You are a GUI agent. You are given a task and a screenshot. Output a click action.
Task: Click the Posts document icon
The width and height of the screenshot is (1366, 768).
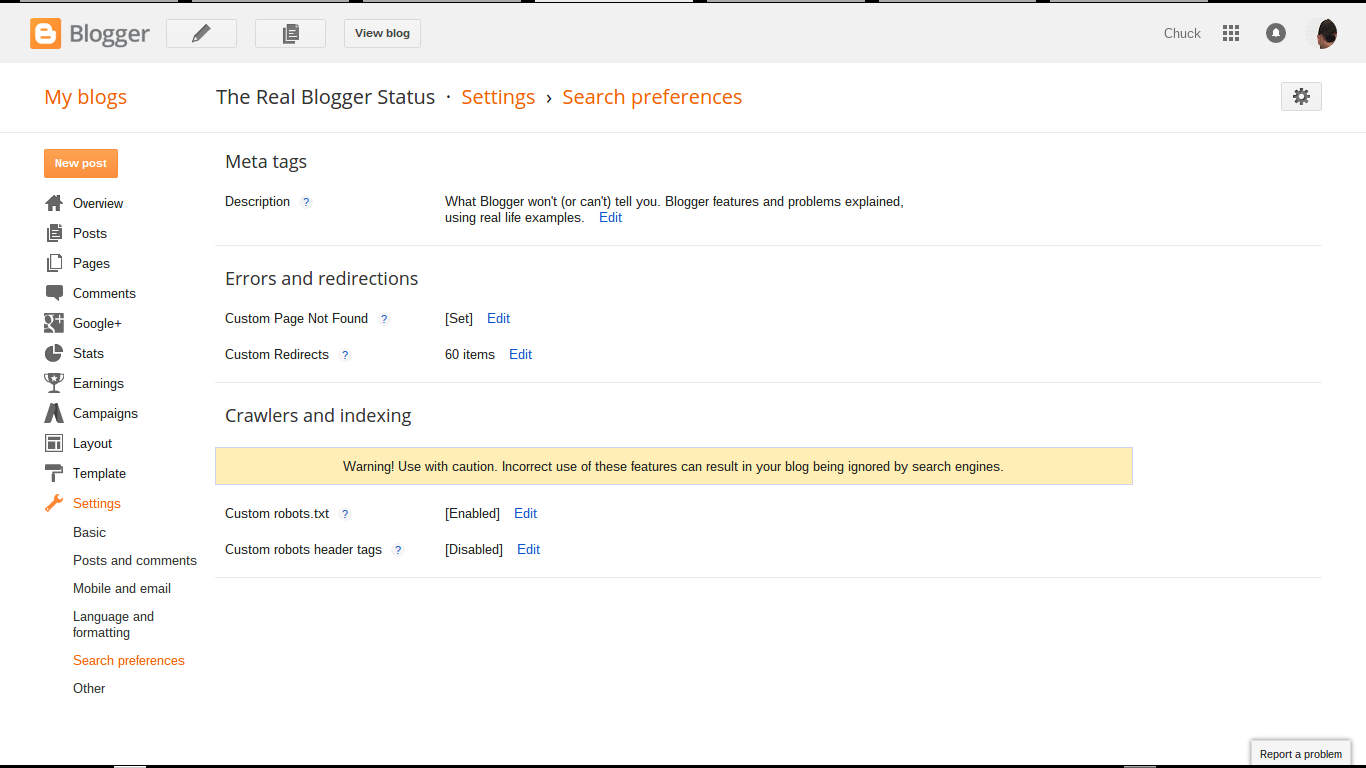[54, 233]
